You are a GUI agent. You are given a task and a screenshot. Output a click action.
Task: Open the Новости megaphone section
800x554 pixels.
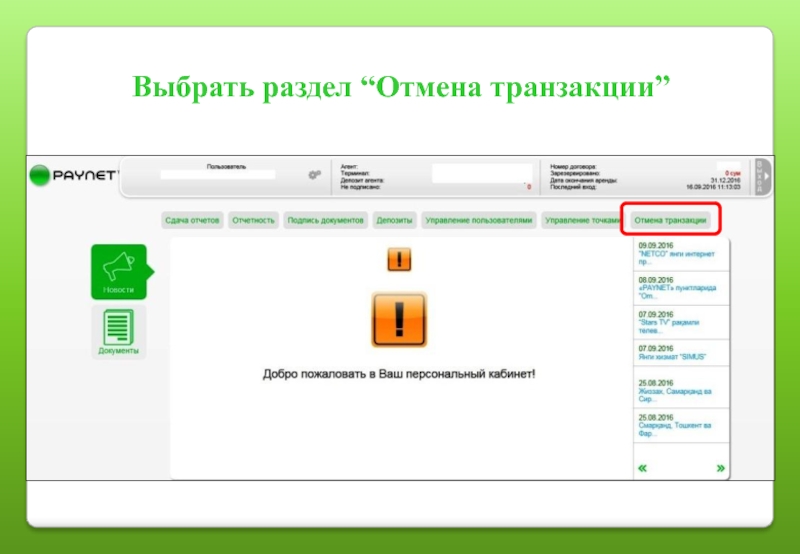[119, 272]
